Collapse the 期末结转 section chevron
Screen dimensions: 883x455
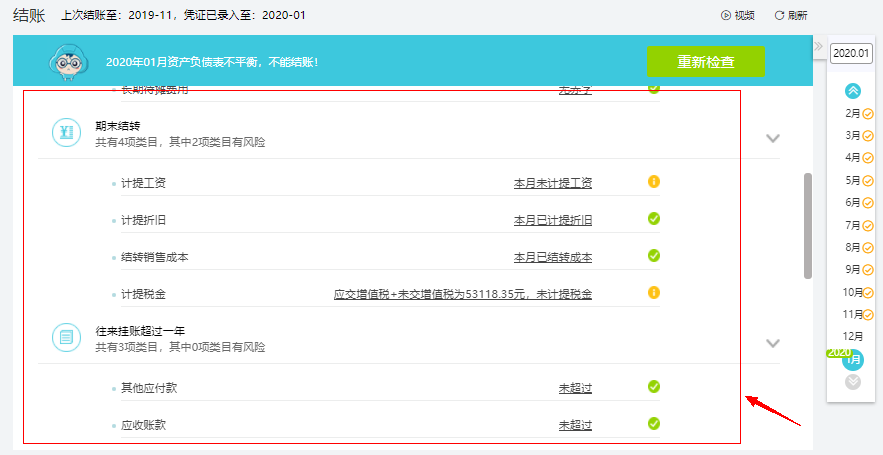(x=772, y=138)
